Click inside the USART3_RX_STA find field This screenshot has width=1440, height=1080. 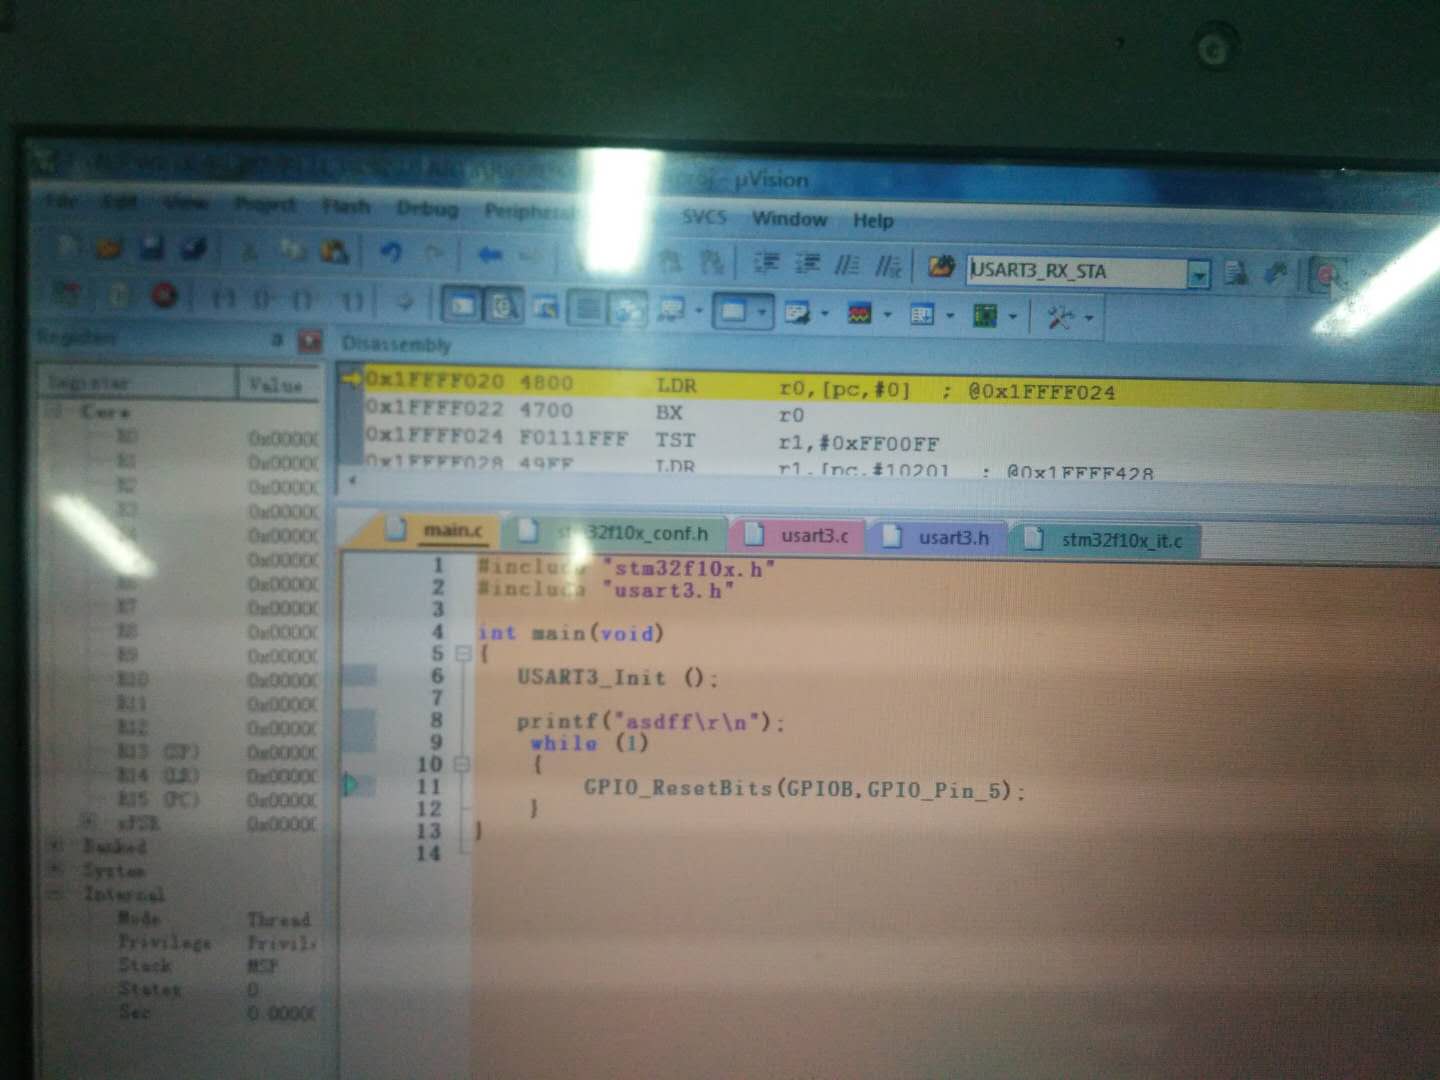[x=1075, y=271]
